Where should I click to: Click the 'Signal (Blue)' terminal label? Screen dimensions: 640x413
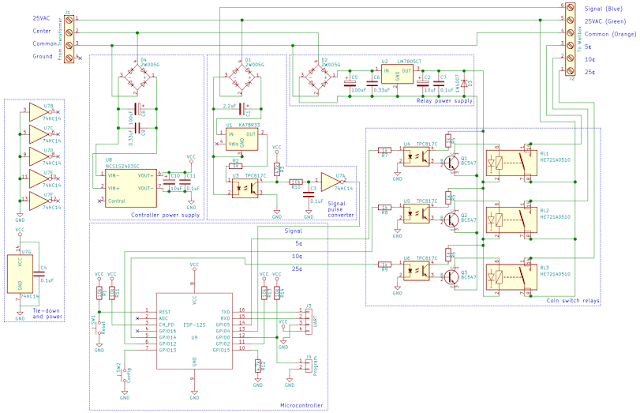(x=603, y=9)
